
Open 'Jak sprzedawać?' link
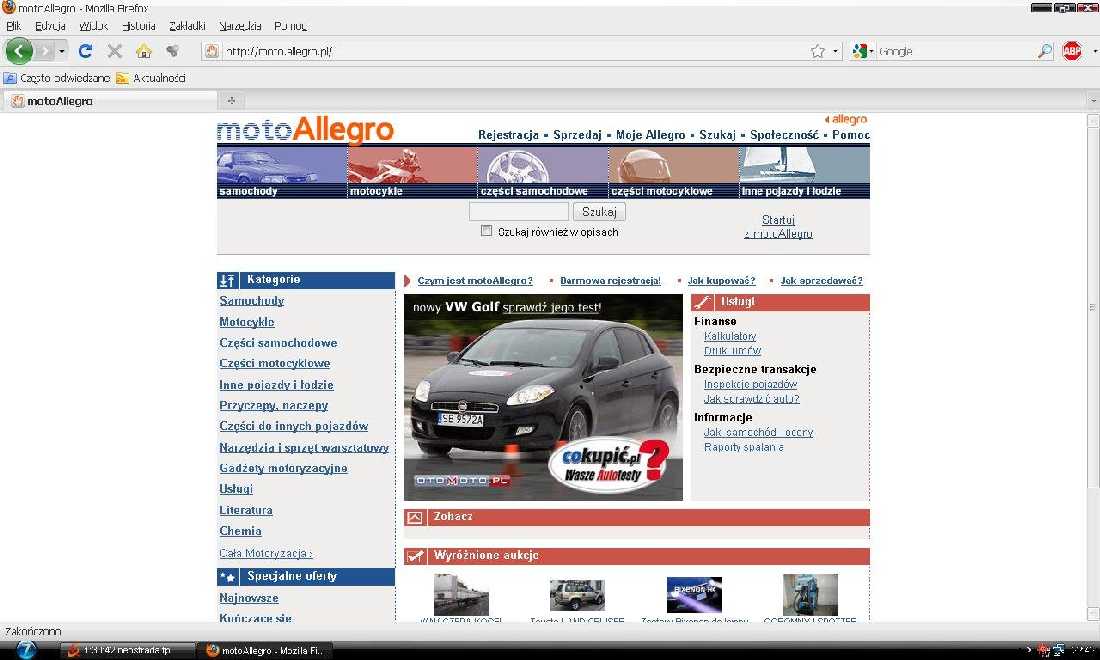click(821, 281)
